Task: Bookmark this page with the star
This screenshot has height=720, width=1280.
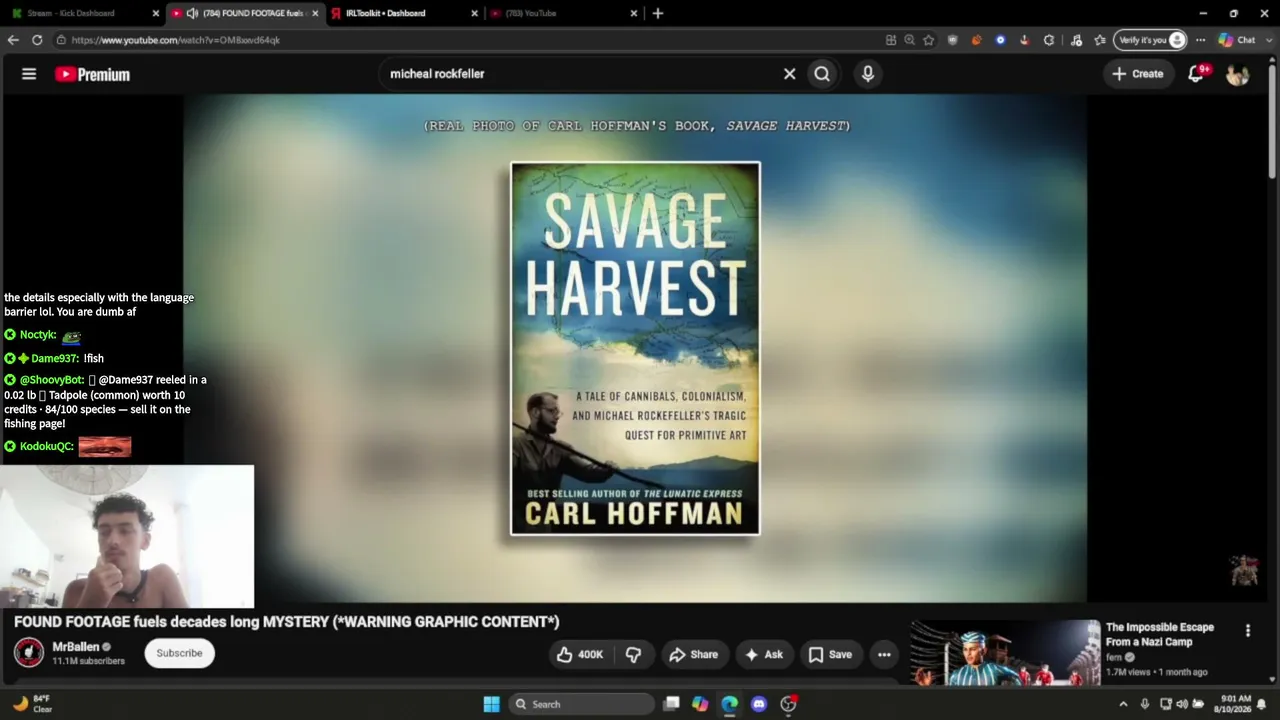Action: pos(929,40)
